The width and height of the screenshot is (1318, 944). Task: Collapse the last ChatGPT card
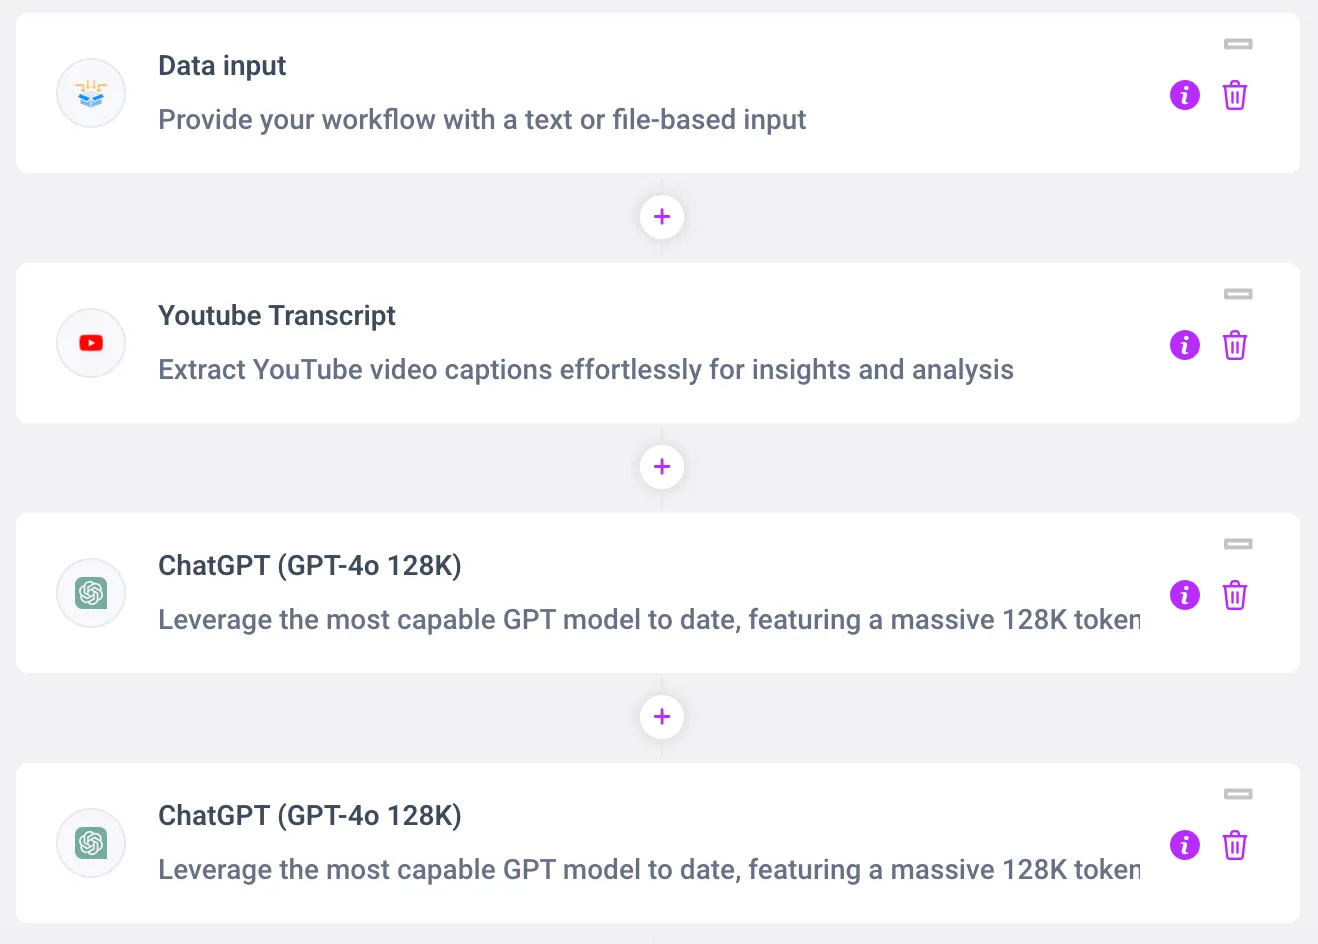[1238, 794]
